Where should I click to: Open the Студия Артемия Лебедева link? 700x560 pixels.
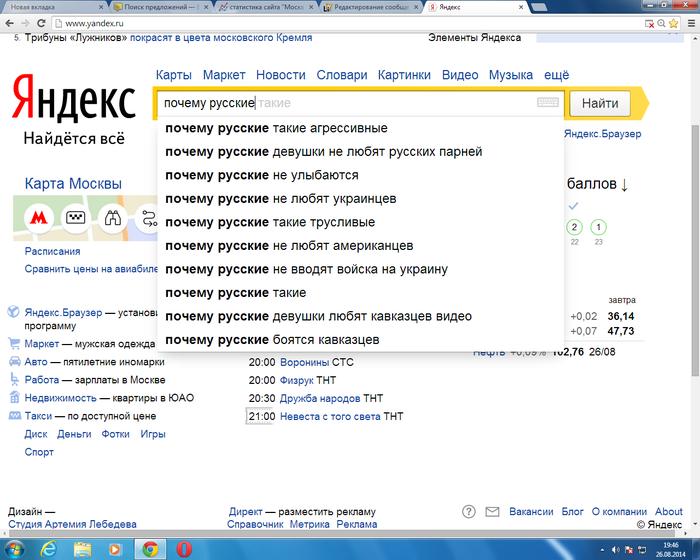72,524
